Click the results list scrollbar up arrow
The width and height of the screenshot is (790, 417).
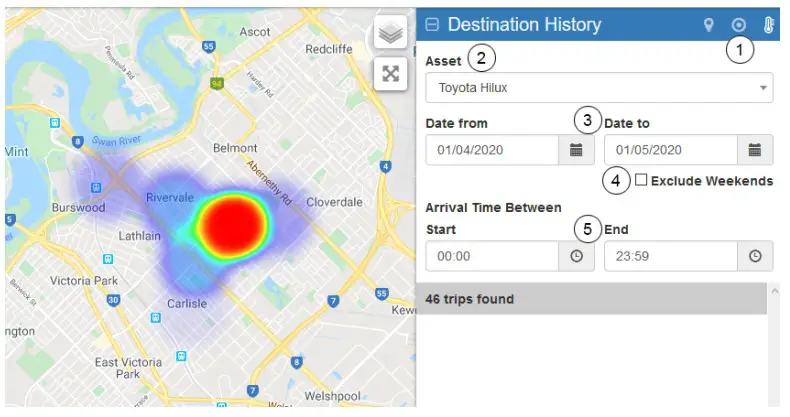tap(777, 290)
